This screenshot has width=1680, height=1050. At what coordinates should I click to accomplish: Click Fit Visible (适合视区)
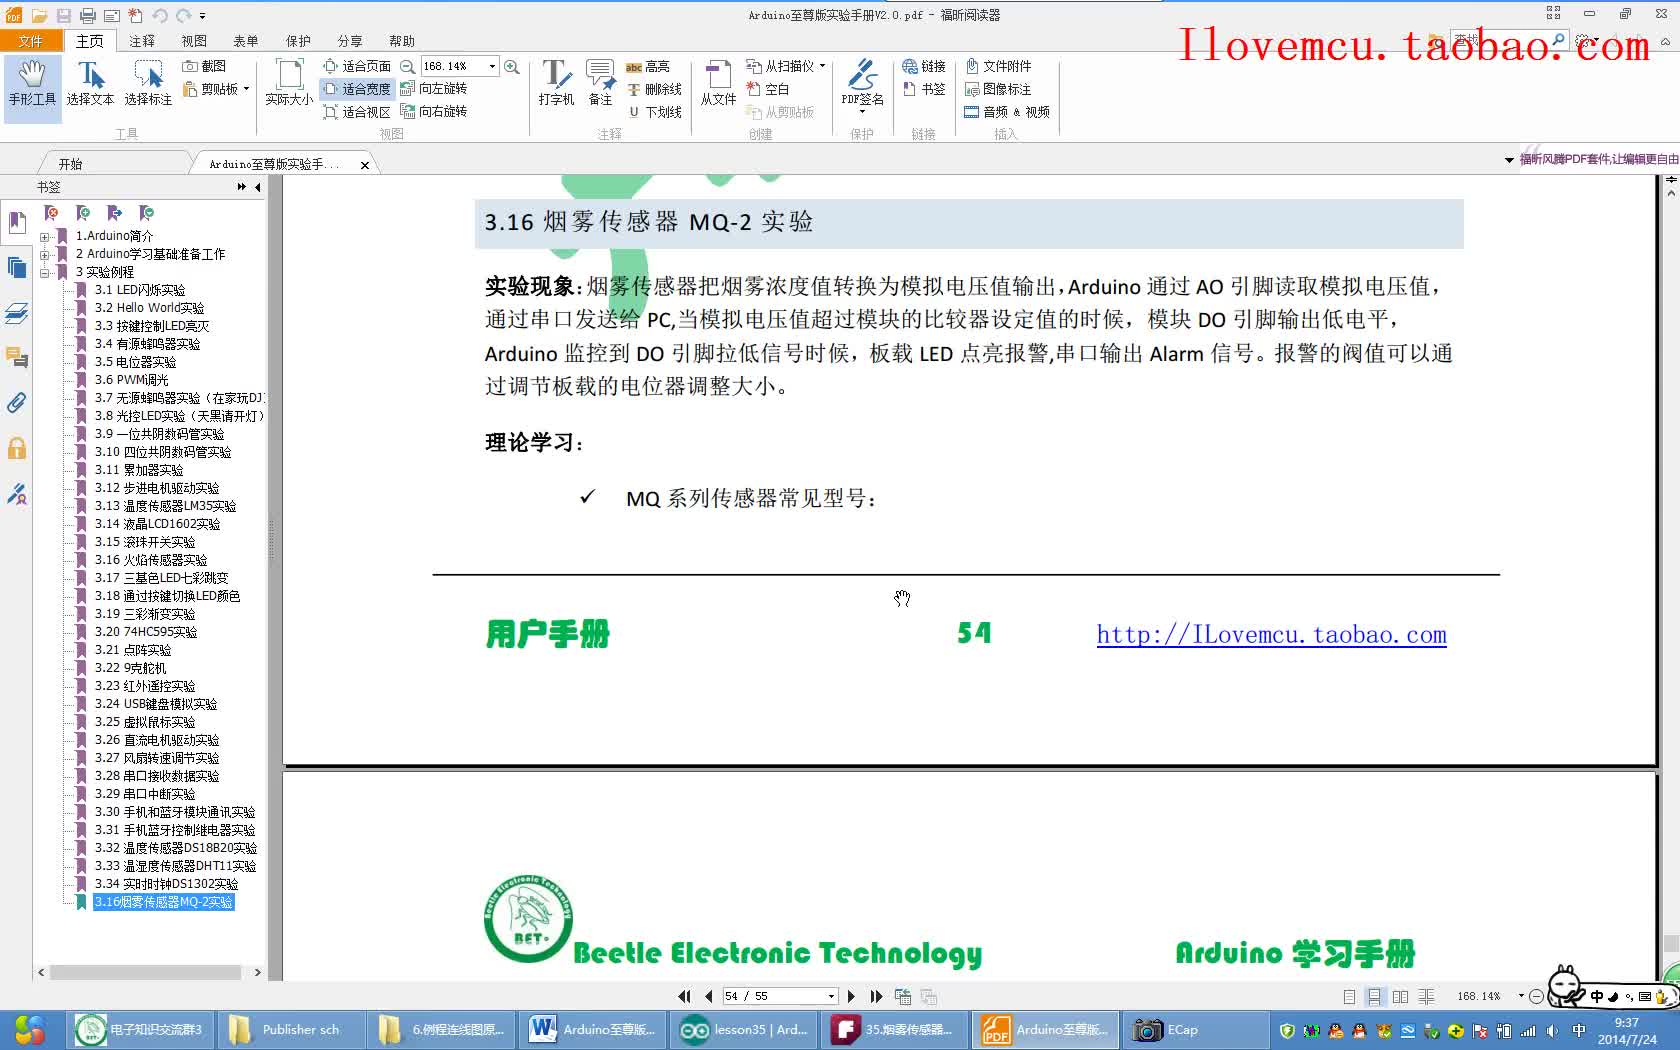[357, 112]
